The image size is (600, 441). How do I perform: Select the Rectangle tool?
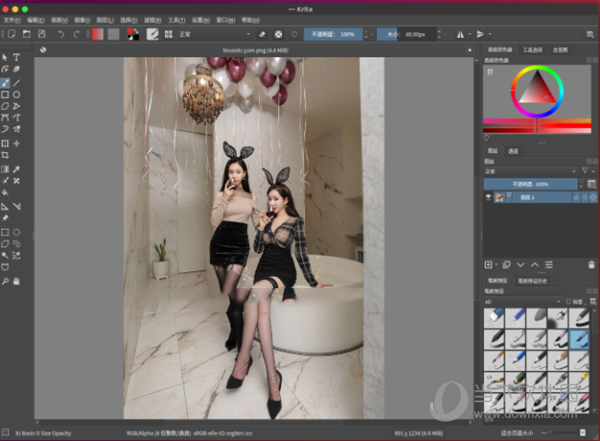tap(5, 95)
